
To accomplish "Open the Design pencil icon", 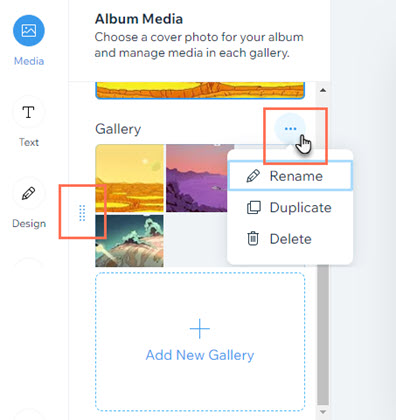I will coord(28,193).
